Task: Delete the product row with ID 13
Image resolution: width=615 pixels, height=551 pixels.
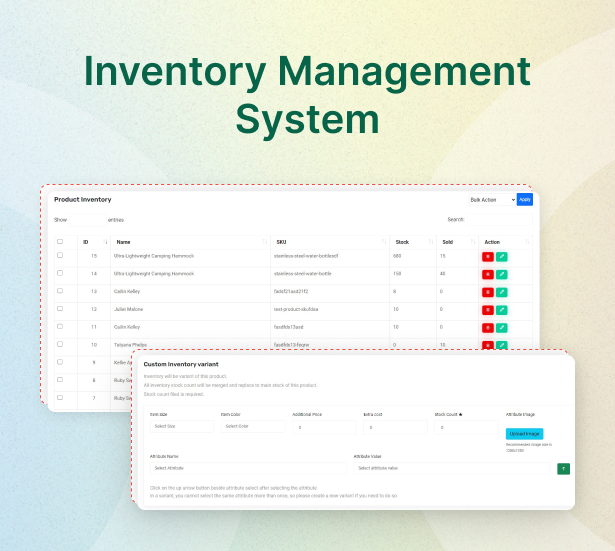Action: point(487,292)
